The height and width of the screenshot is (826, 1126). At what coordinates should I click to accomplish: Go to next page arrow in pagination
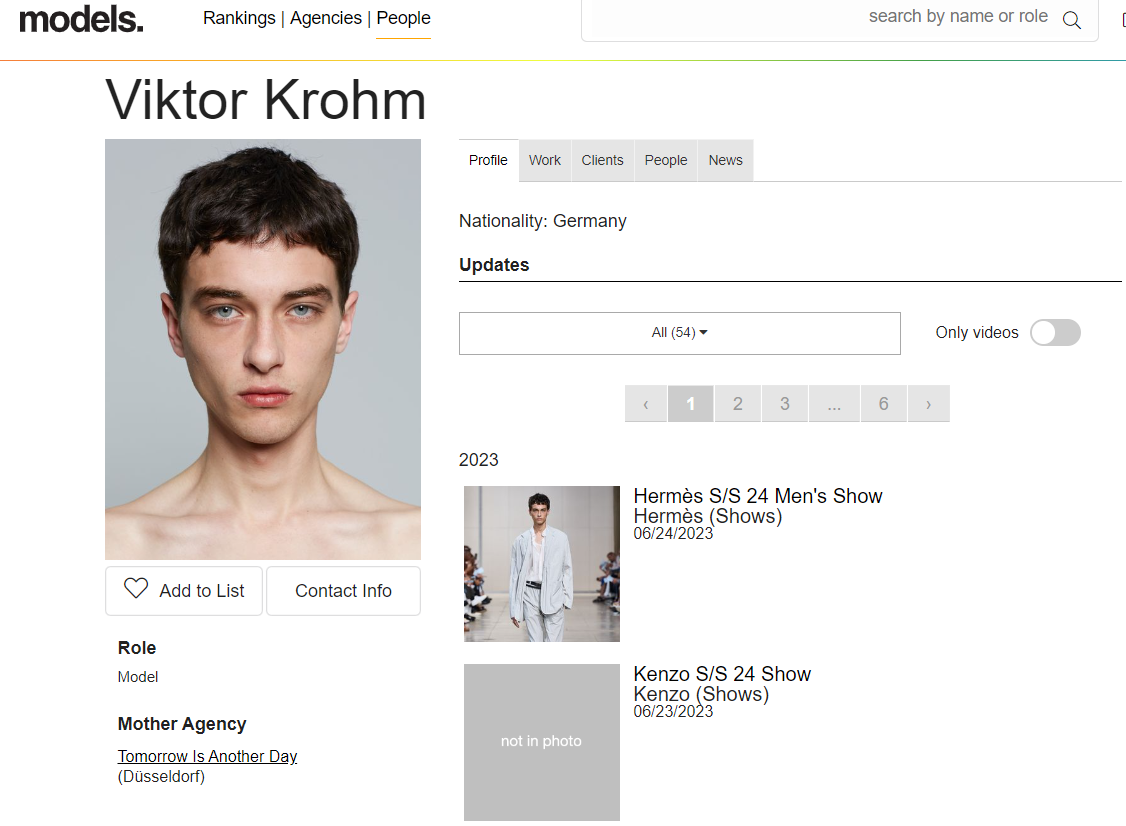929,404
